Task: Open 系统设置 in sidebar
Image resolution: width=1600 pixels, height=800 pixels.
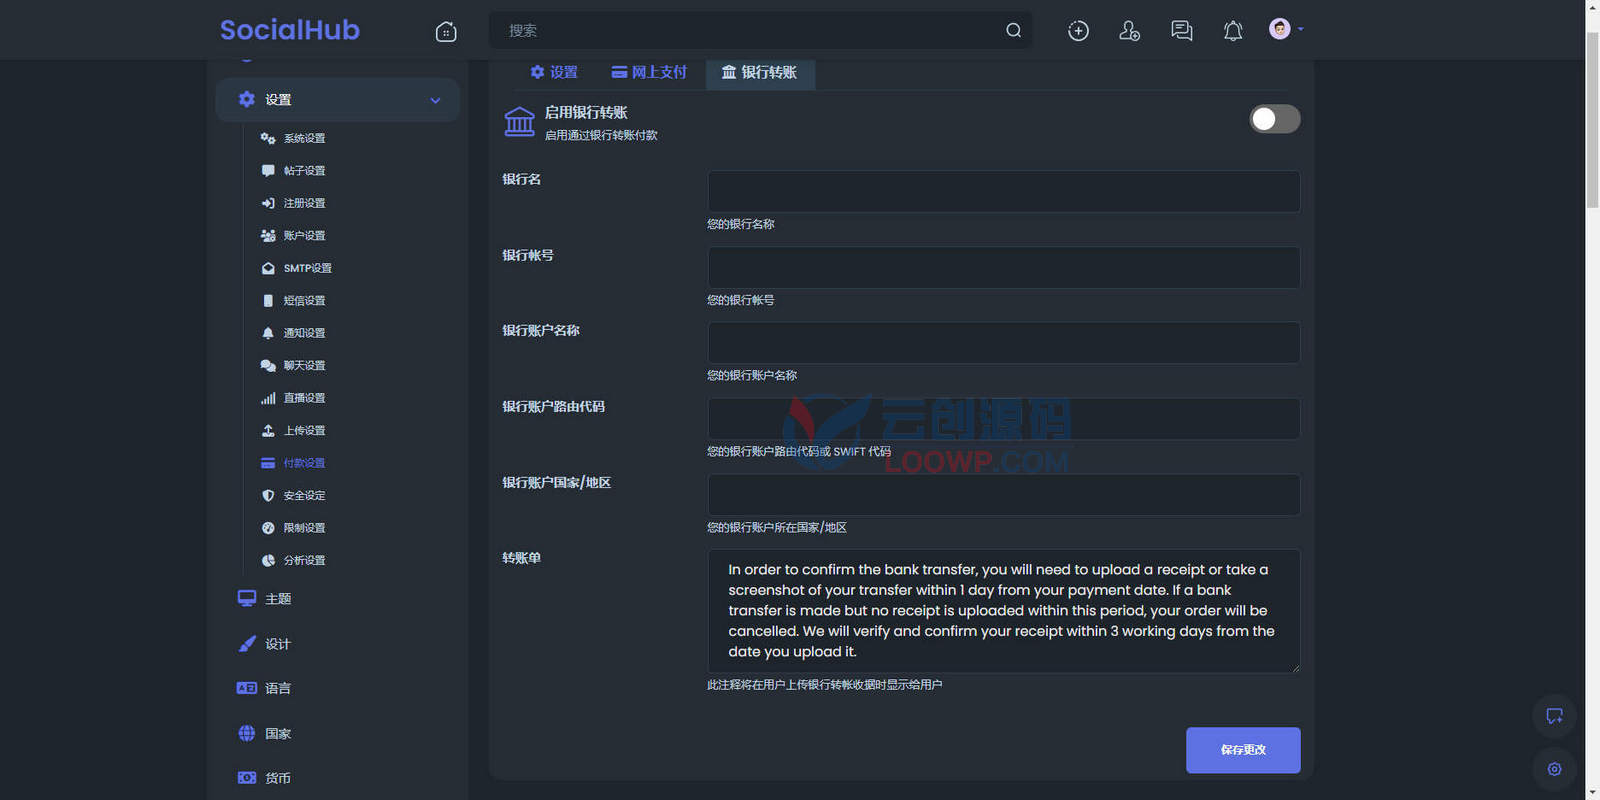Action: point(304,138)
